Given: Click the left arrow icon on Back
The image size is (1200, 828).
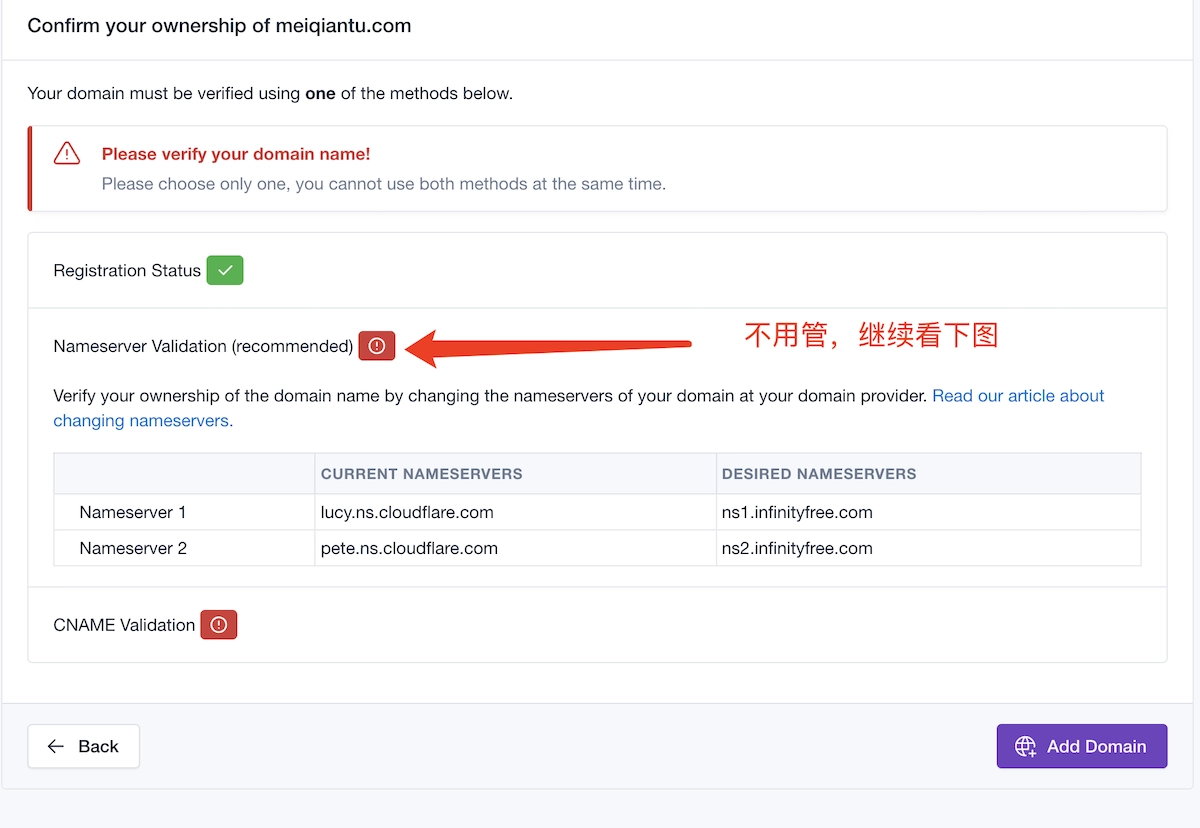Looking at the screenshot, I should [57, 746].
